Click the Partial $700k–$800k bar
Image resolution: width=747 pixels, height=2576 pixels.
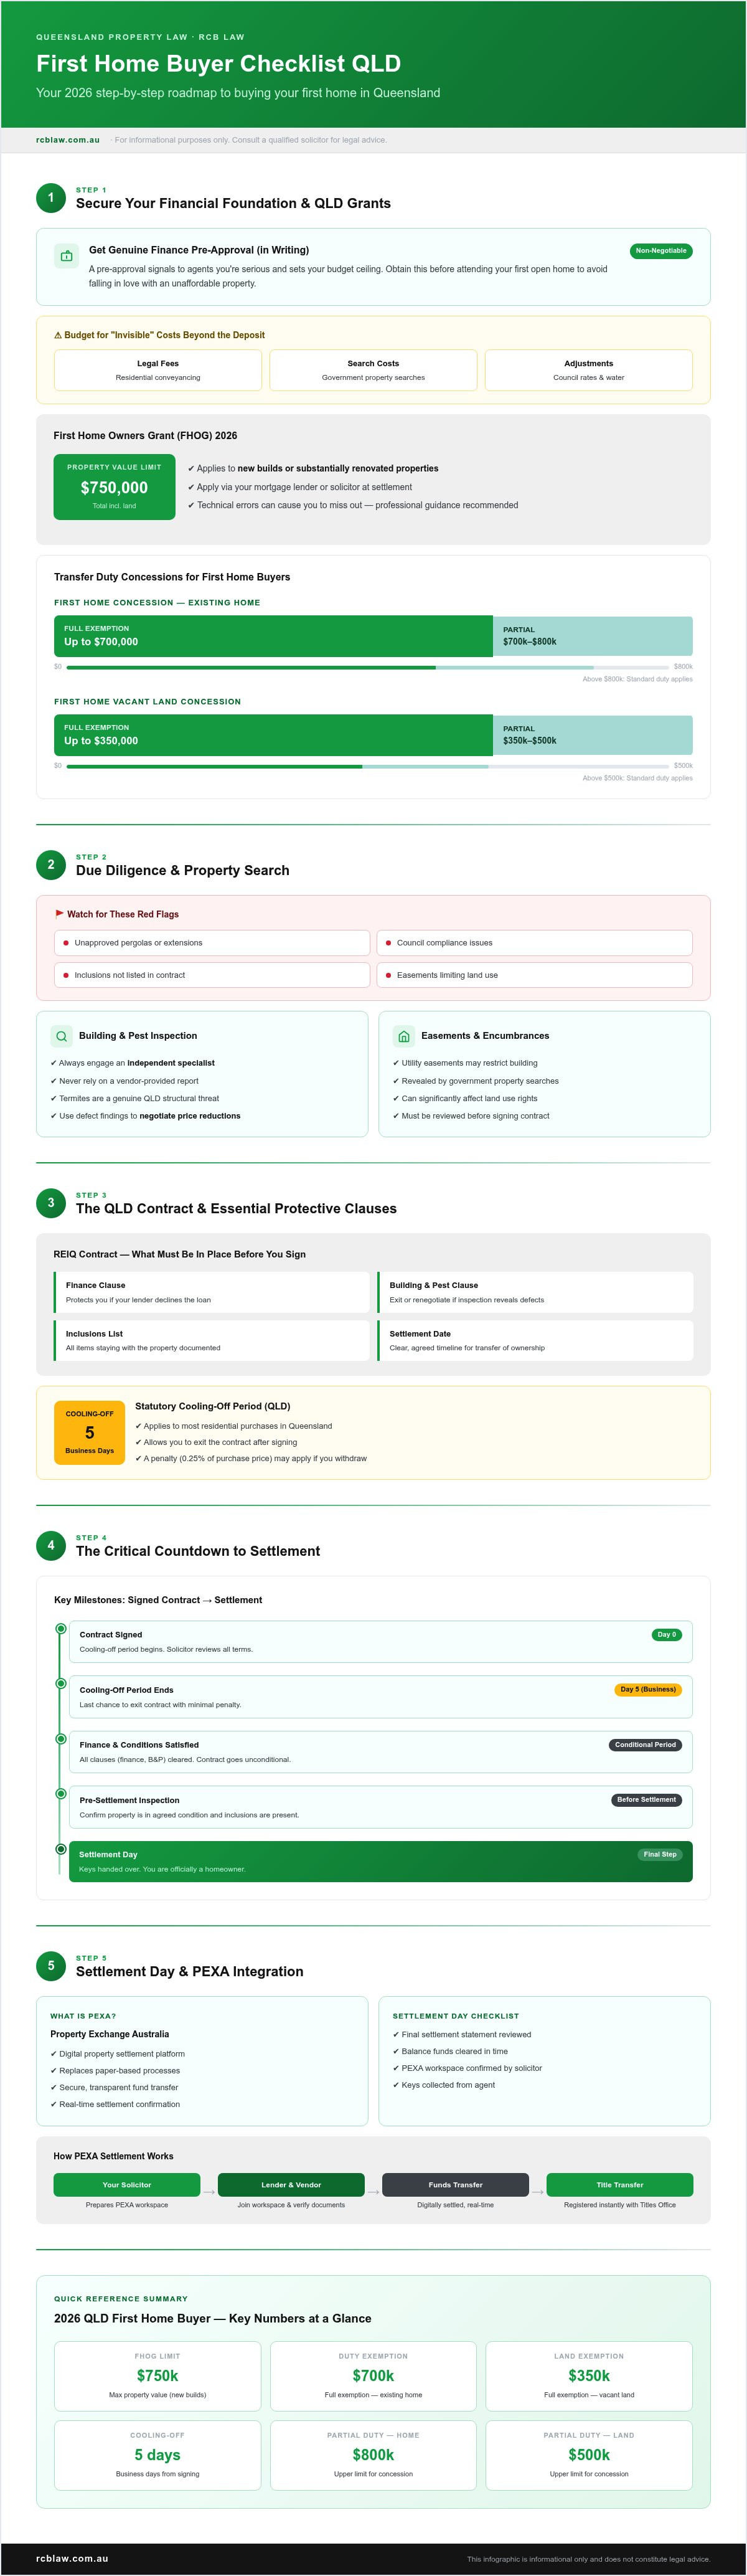(x=593, y=636)
